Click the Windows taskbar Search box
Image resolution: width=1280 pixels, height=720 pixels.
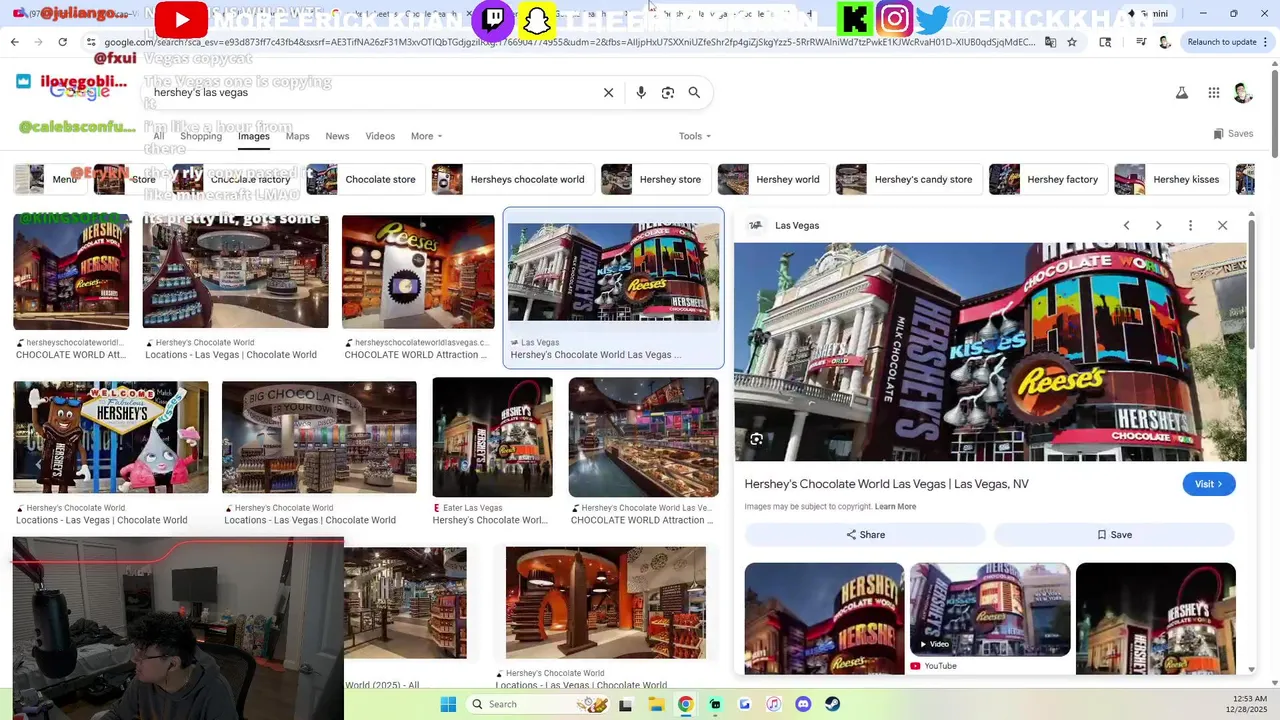click(538, 704)
